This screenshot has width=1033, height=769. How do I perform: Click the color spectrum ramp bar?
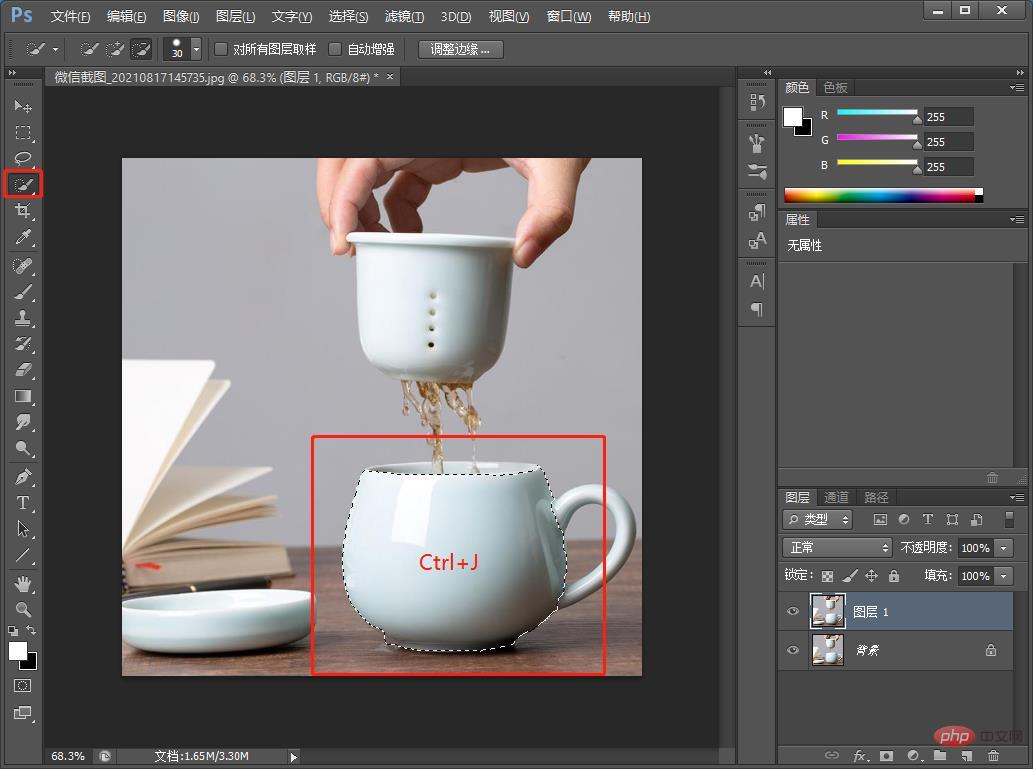coord(883,195)
